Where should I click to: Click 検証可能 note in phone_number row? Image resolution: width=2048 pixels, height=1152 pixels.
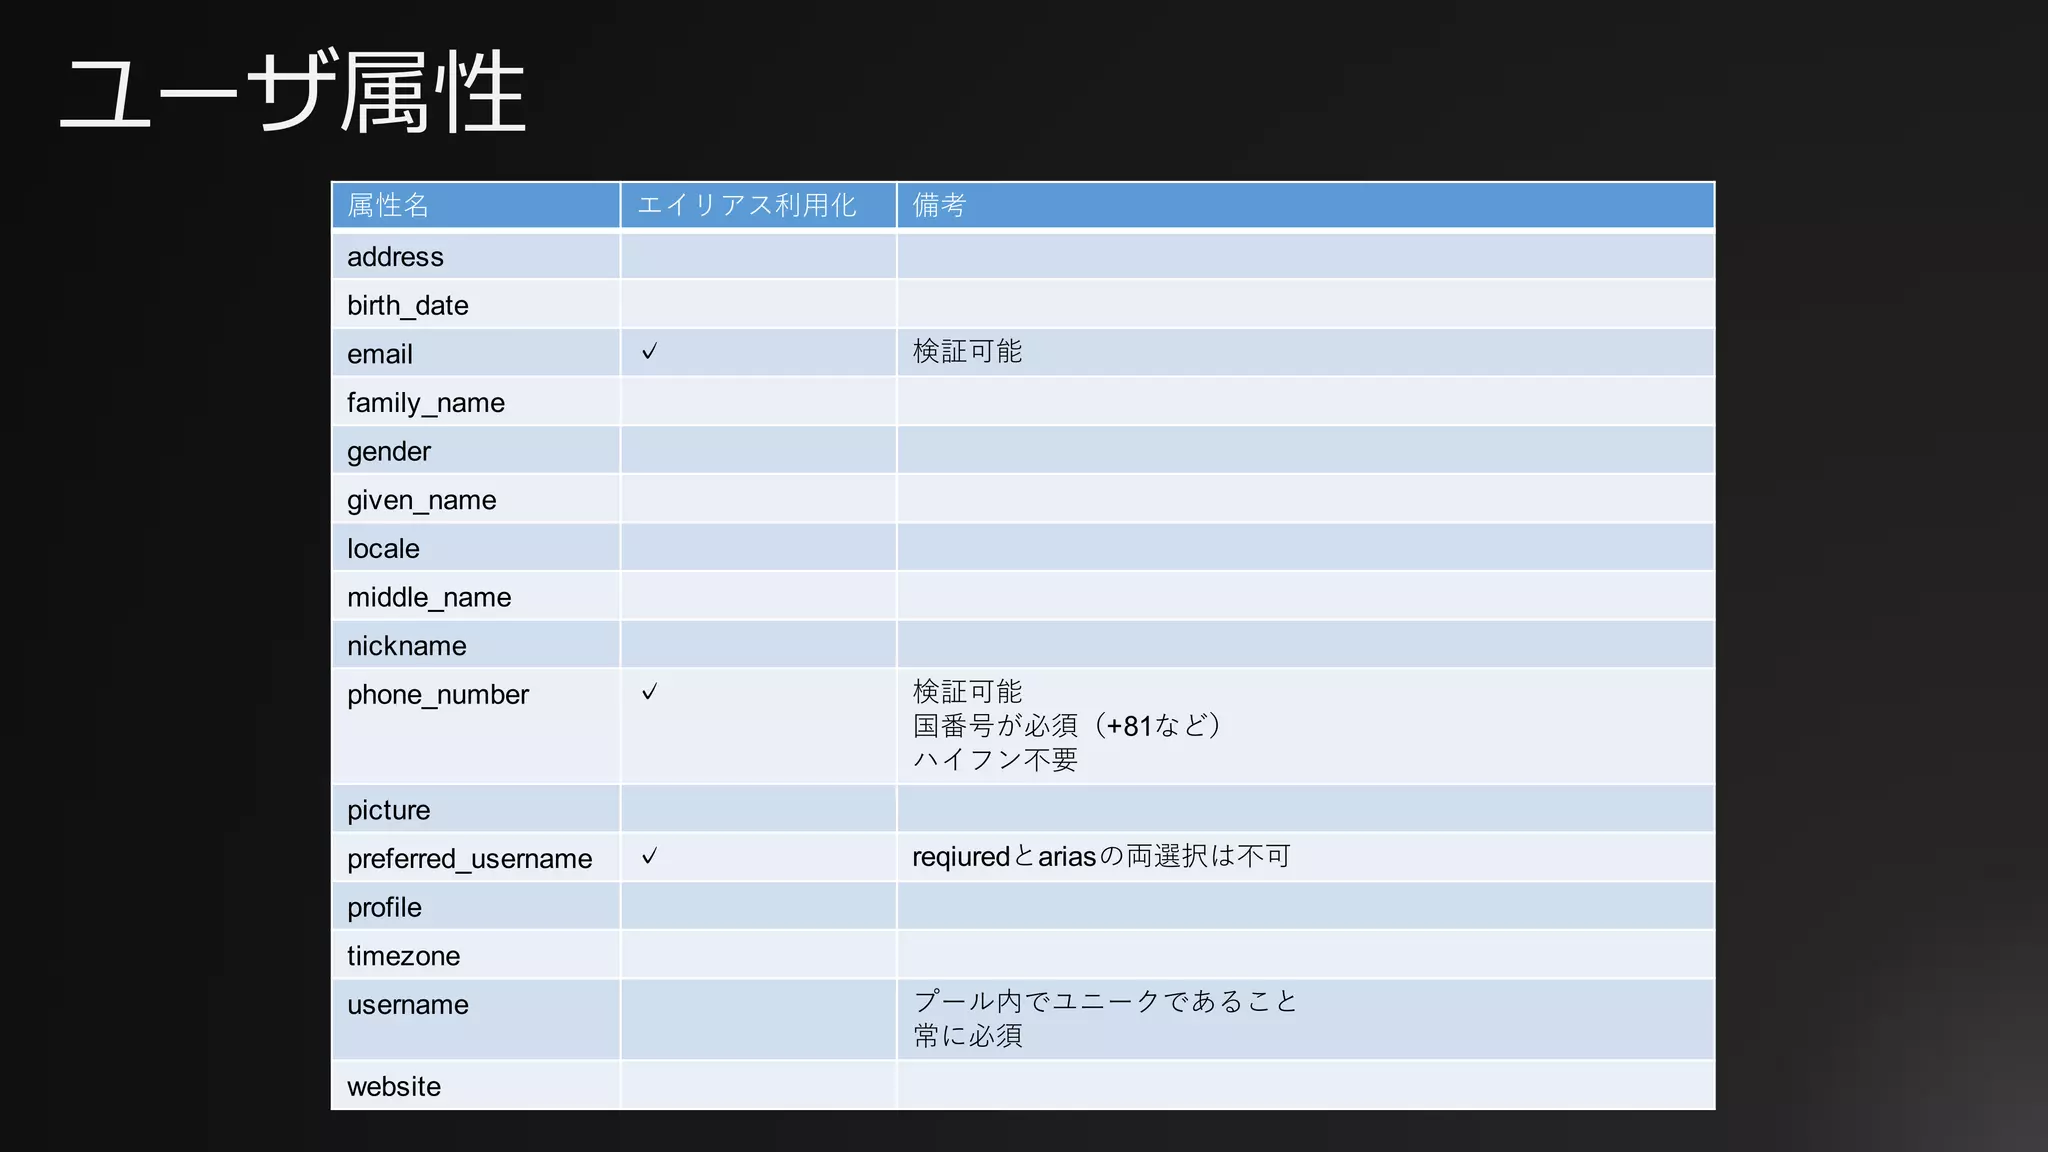pos(967,691)
